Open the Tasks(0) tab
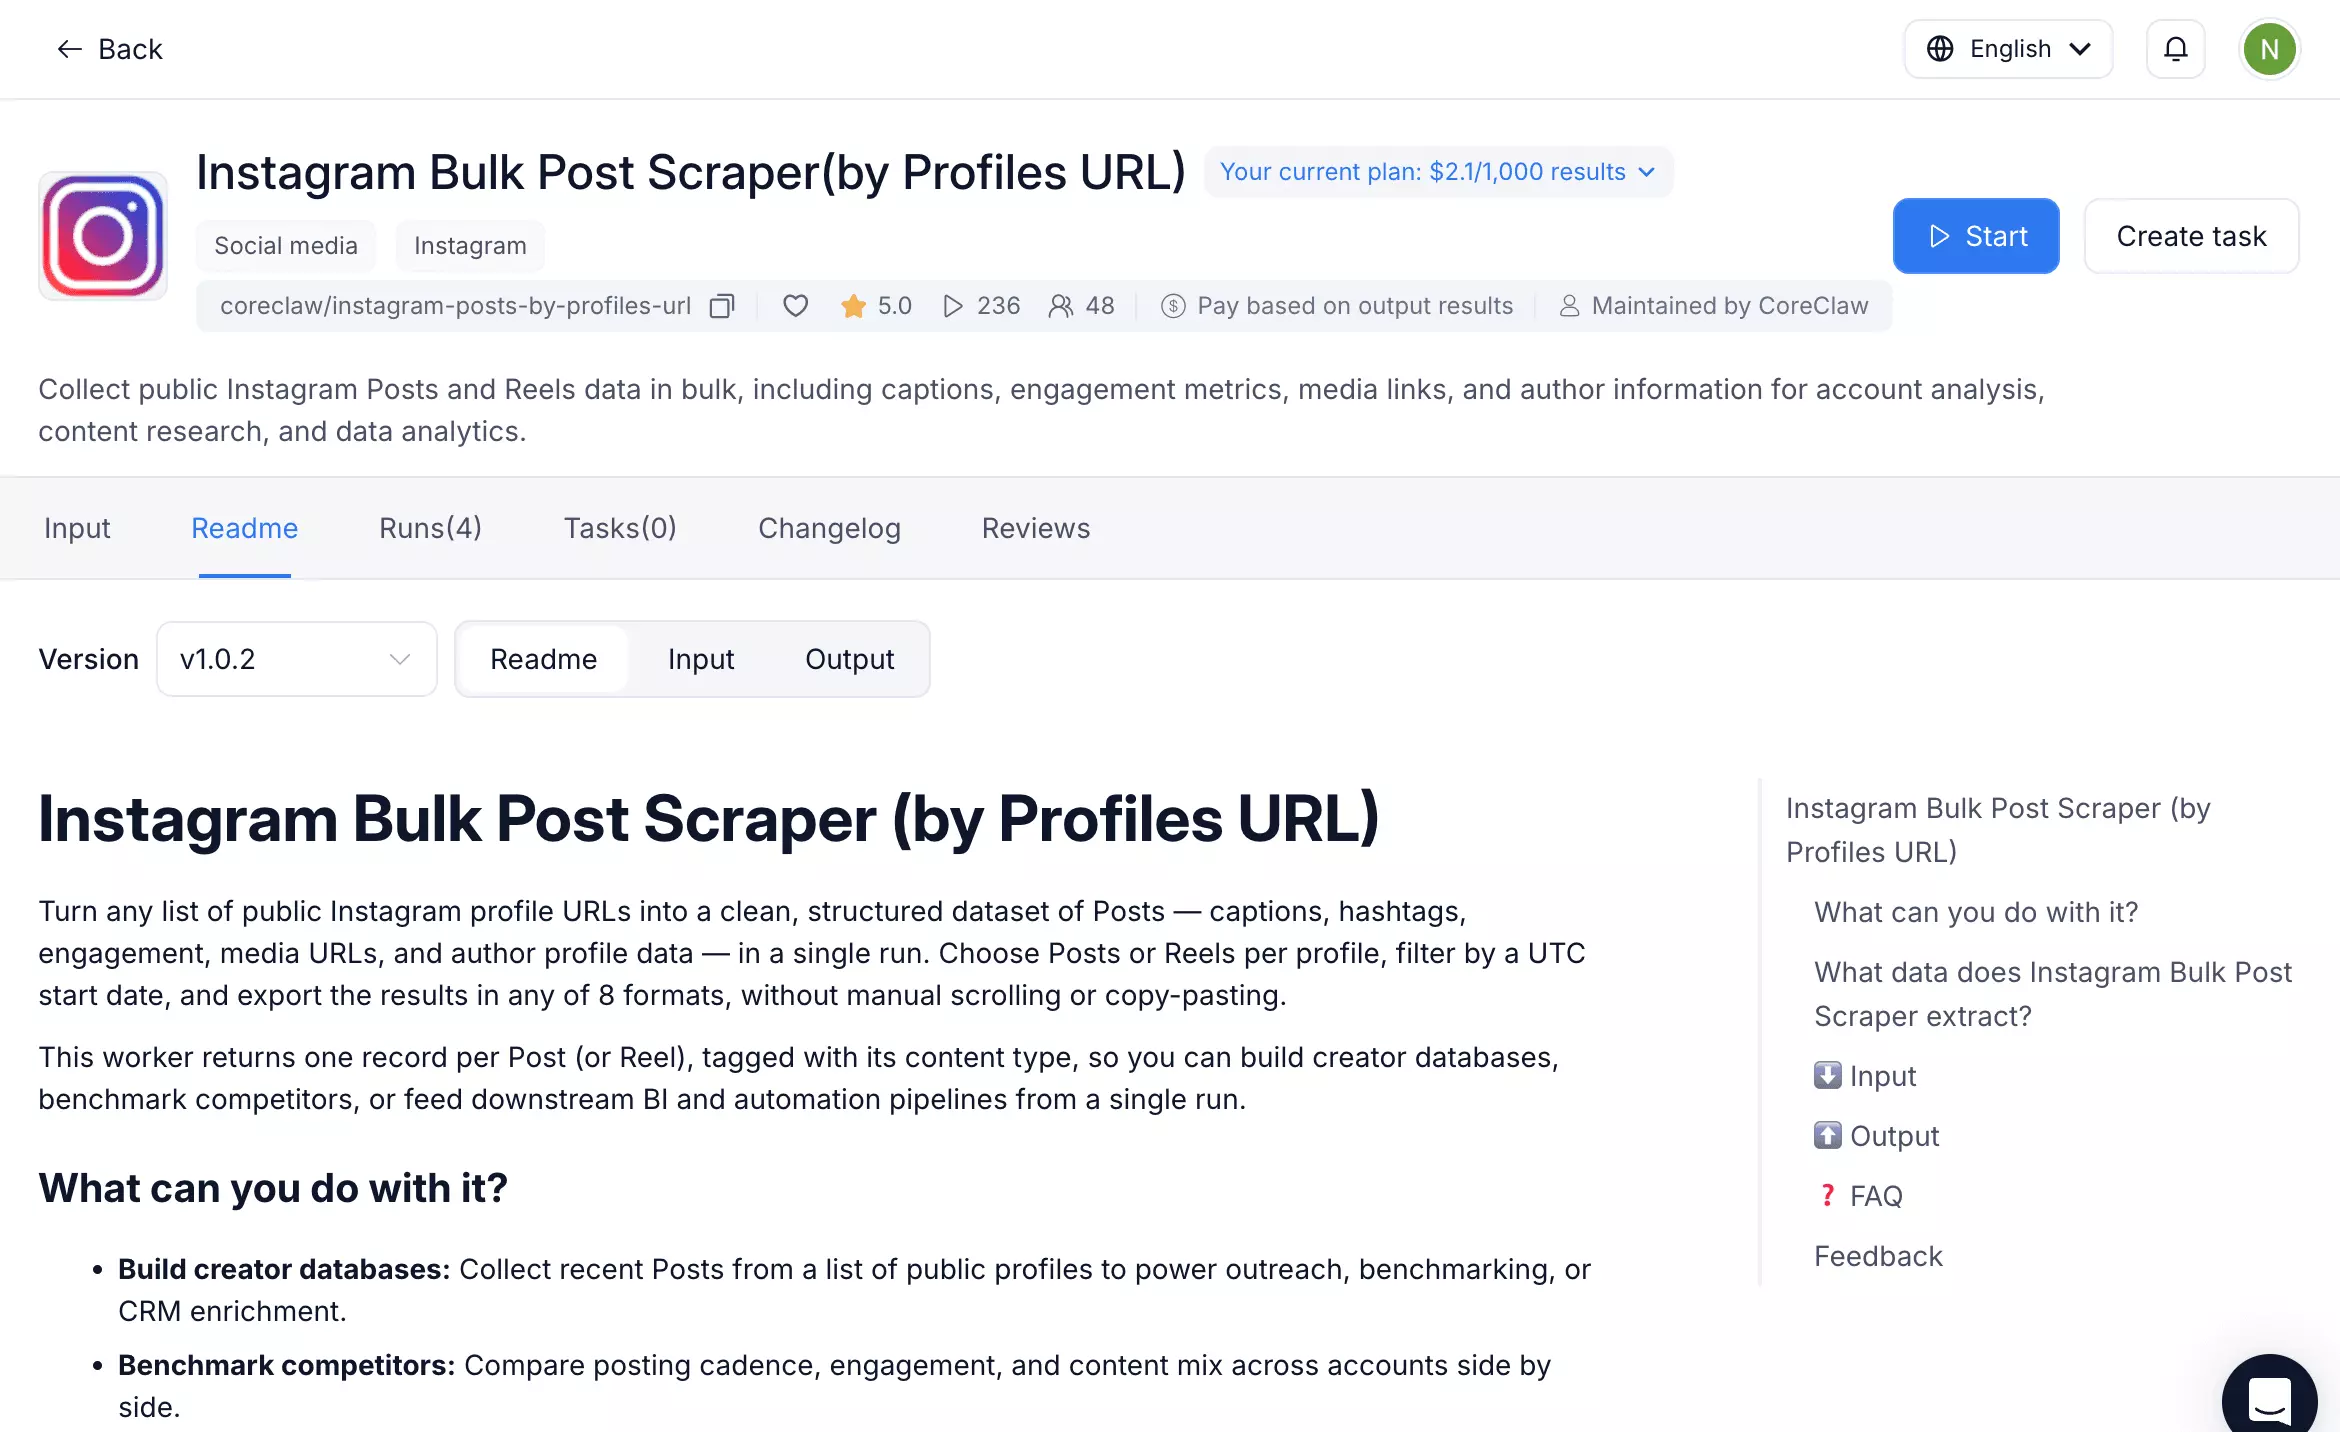This screenshot has height=1432, width=2340. [620, 528]
